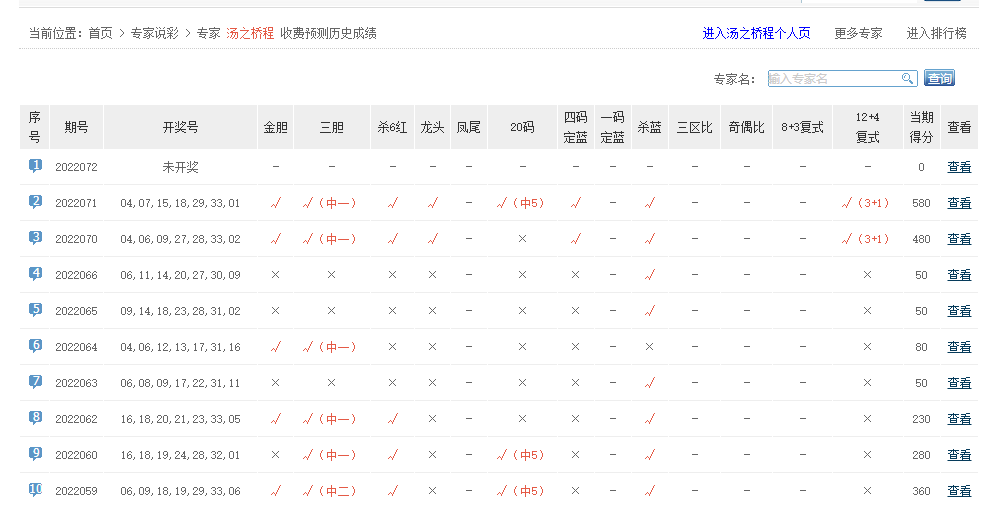Navigate to 首页 in breadcrumb
The image size is (1002, 506).
[100, 33]
